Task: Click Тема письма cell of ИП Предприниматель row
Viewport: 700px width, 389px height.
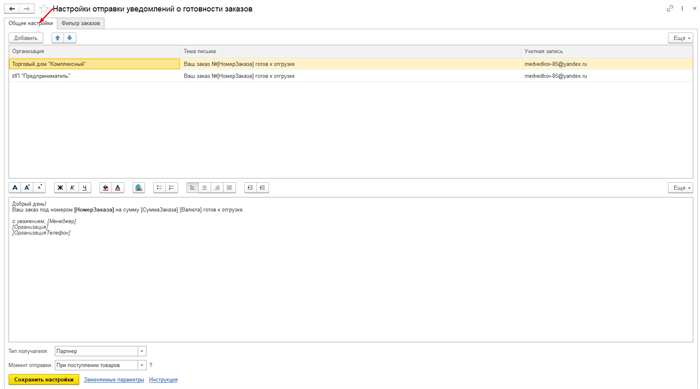Action: click(351, 76)
